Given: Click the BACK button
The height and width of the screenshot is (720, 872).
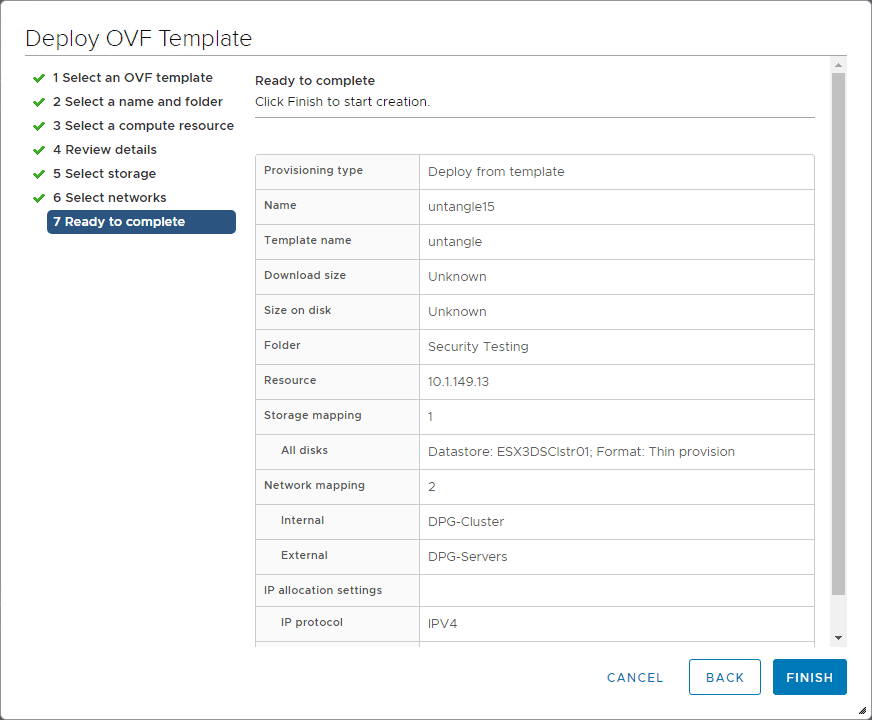Looking at the screenshot, I should coord(724,677).
